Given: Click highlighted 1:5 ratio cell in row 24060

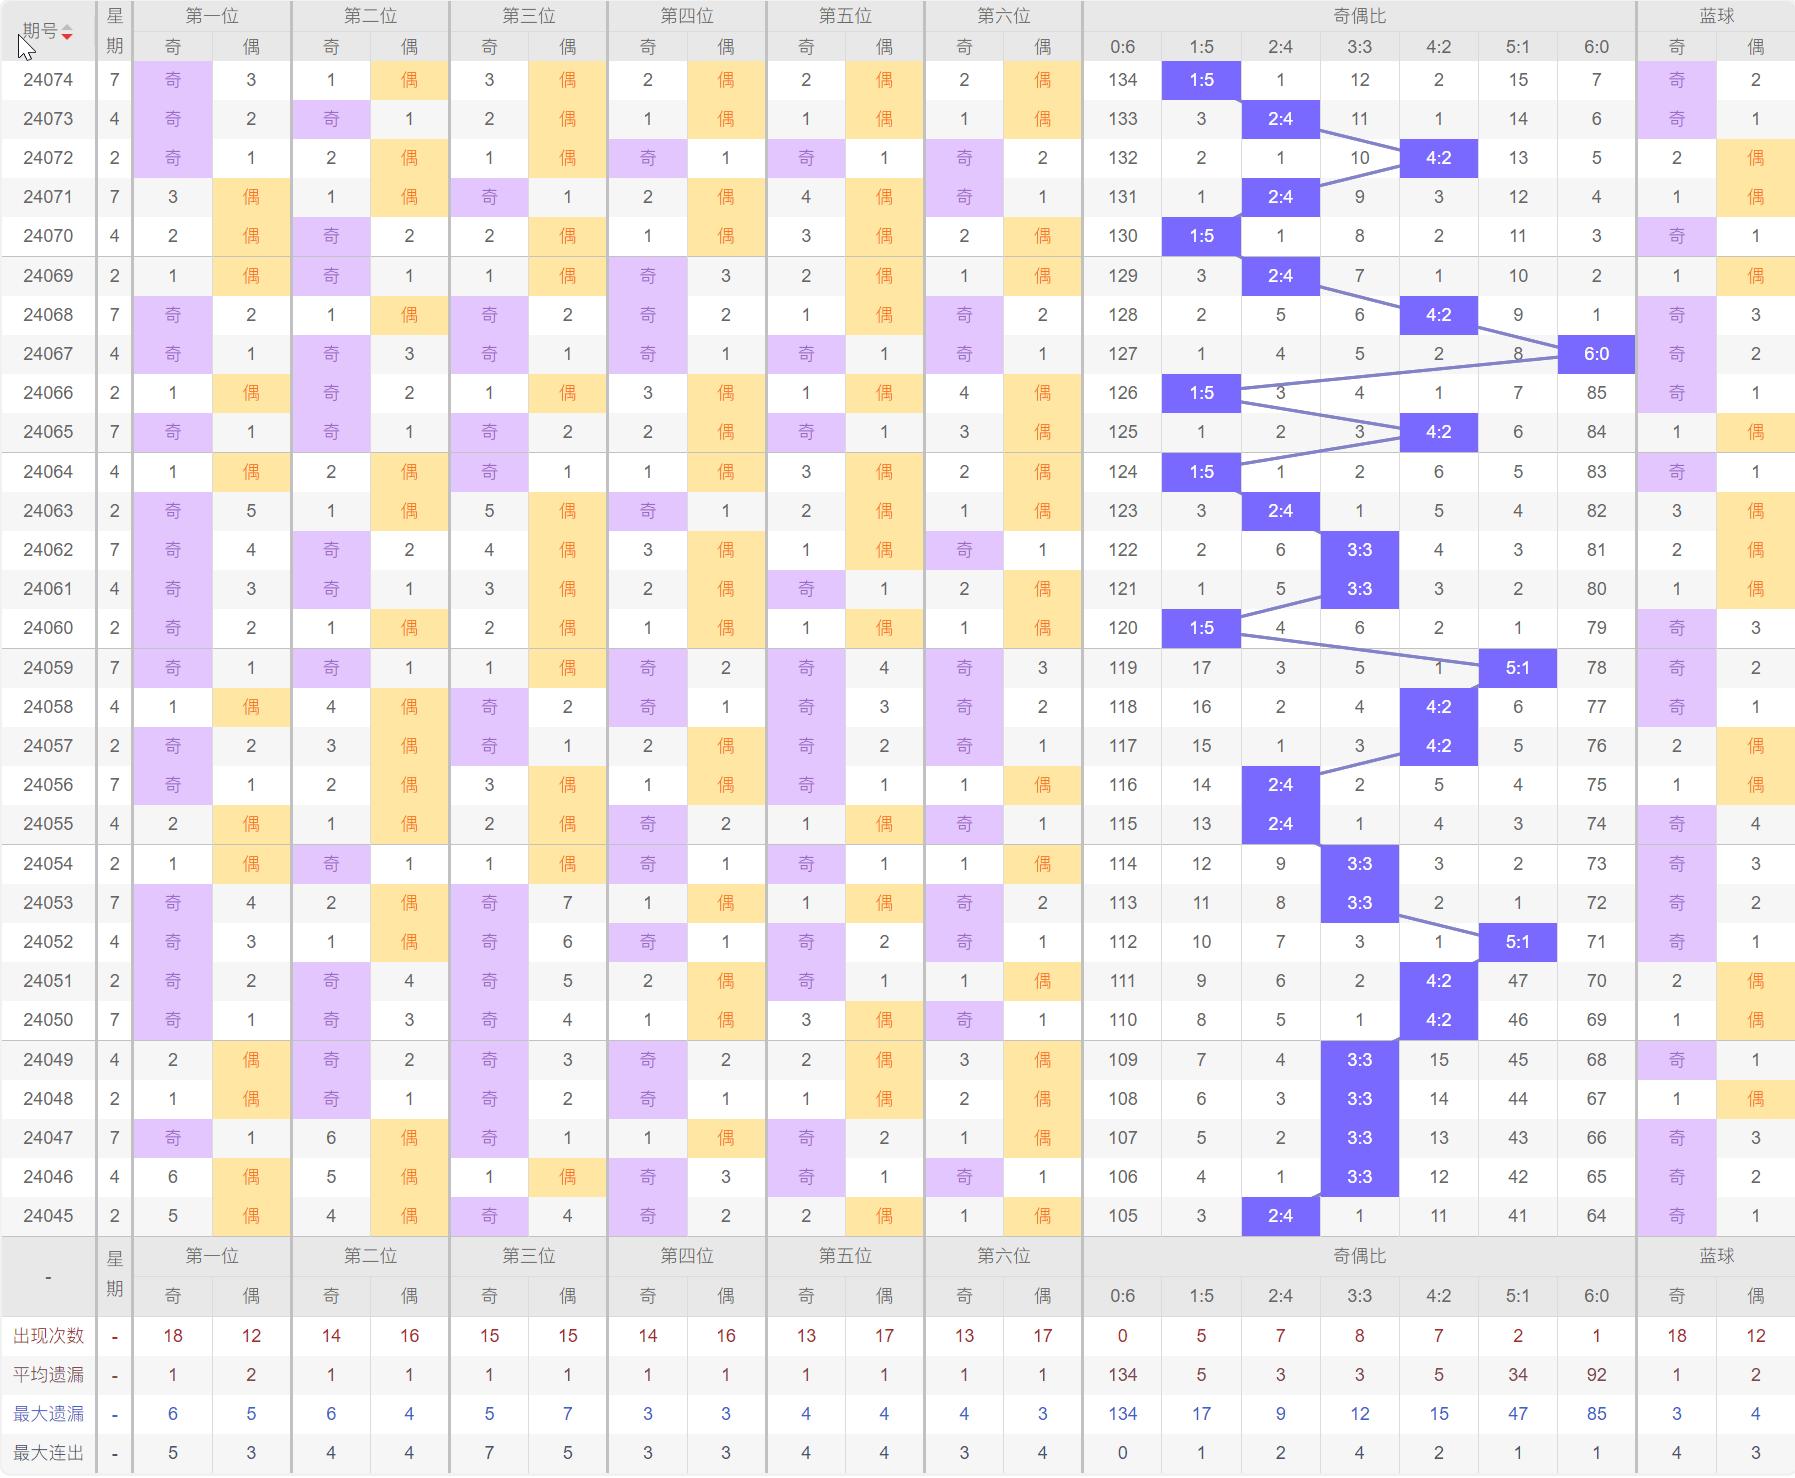Looking at the screenshot, I should coord(1201,628).
